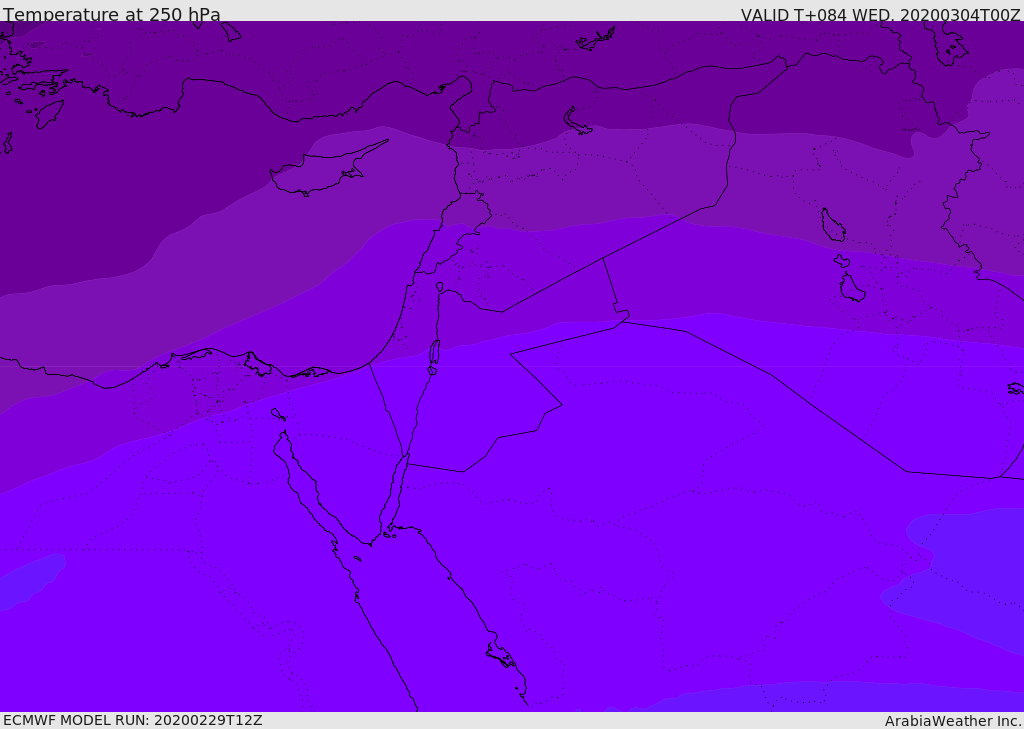The width and height of the screenshot is (1024, 729).
Task: Click the ArabiaWeather Inc credit text
Action: (x=952, y=721)
